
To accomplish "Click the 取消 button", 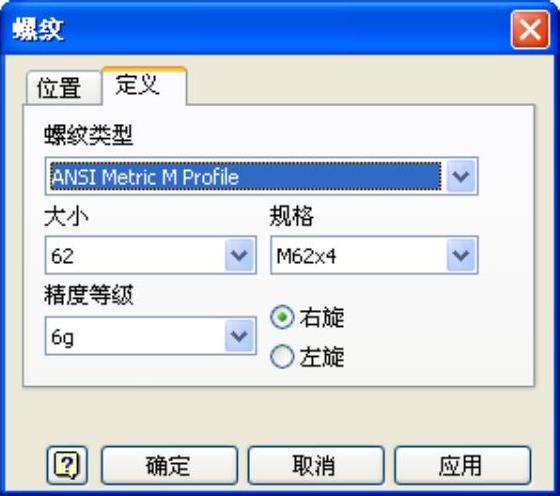I will 316,465.
